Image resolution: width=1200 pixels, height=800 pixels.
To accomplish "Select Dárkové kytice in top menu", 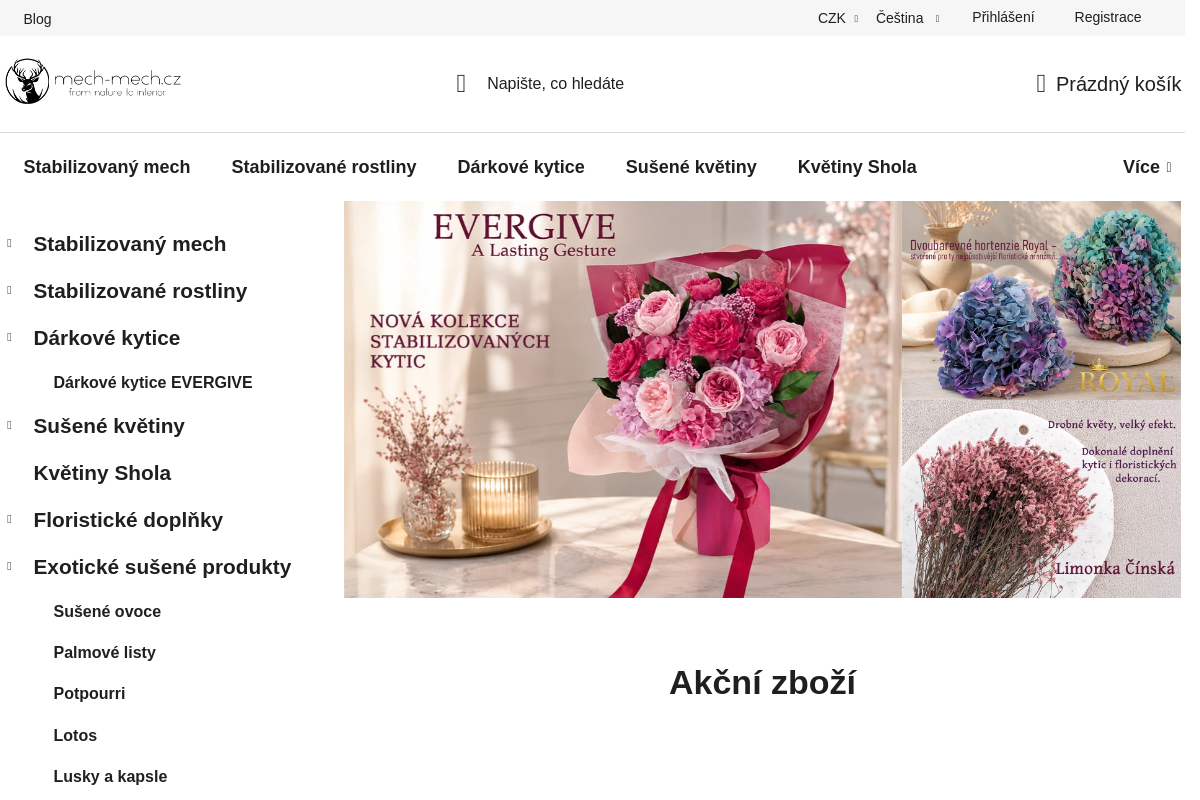I will click(x=521, y=167).
